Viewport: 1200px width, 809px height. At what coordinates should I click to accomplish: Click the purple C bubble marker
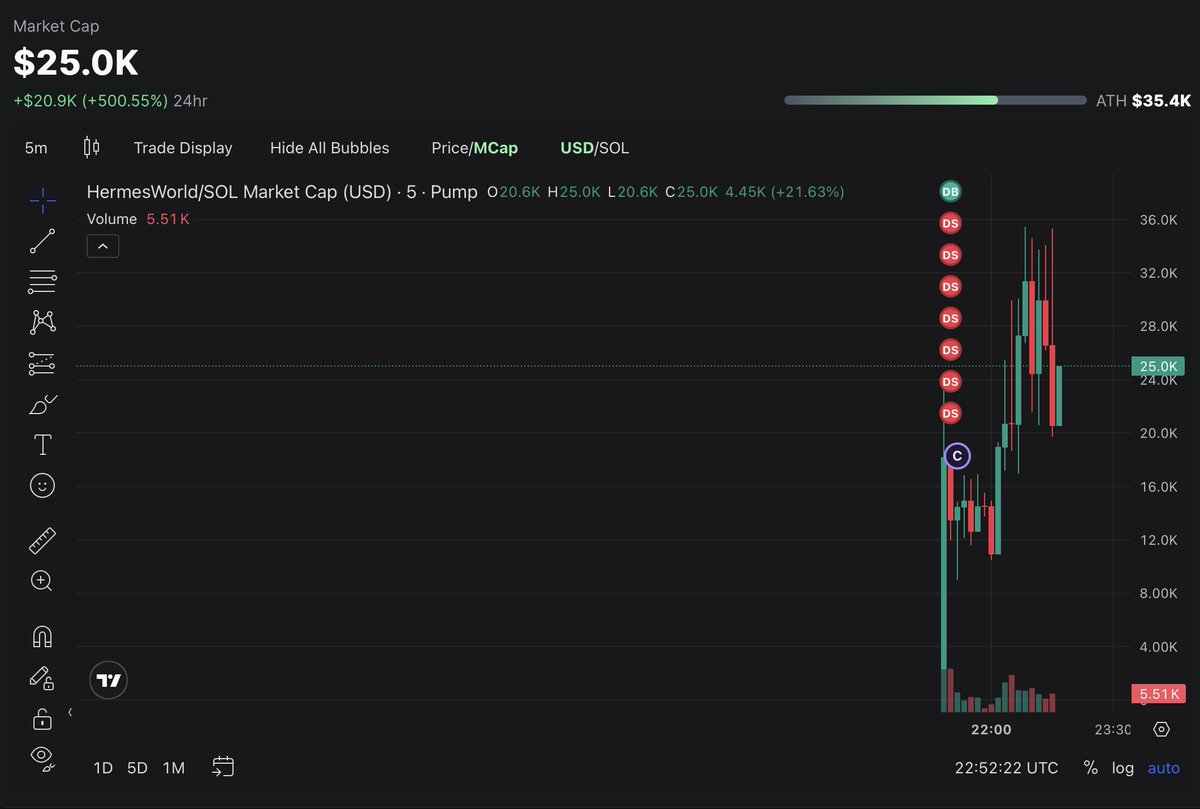click(957, 456)
